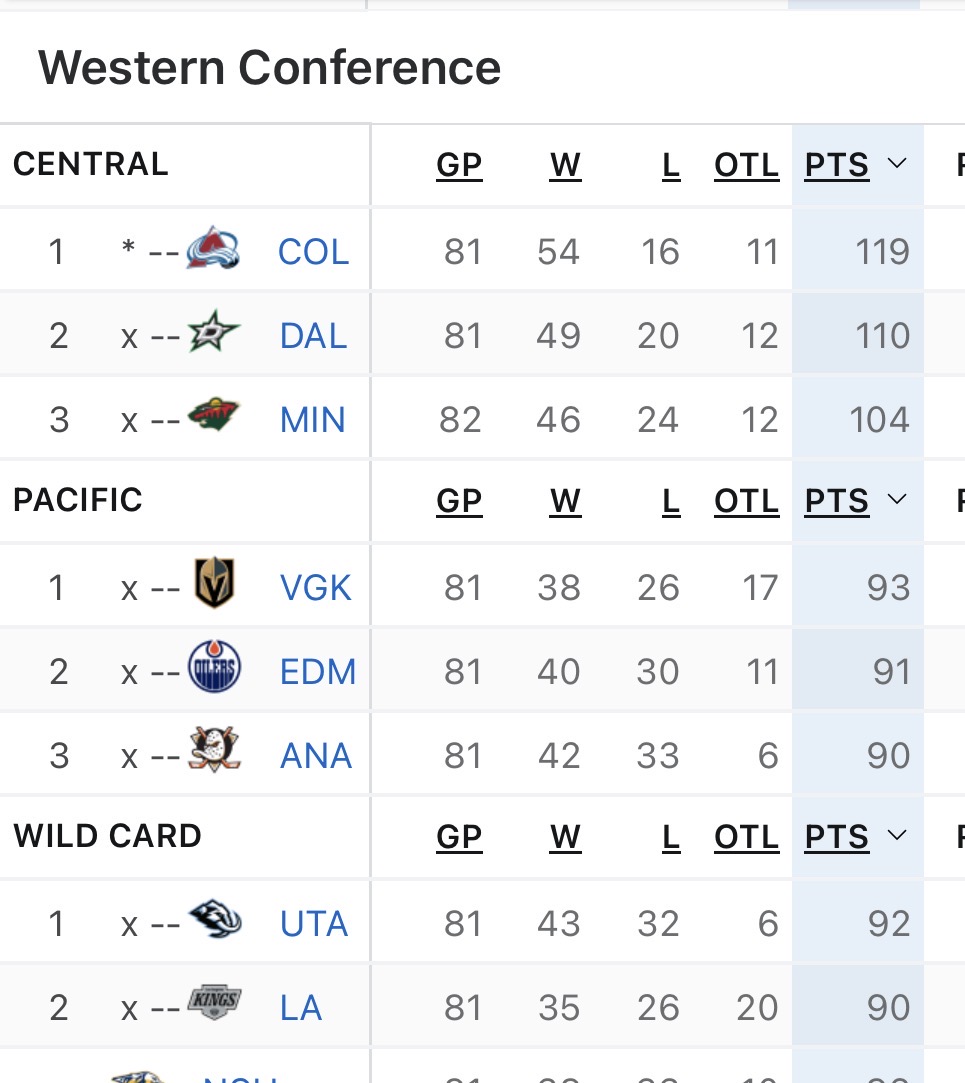
Task: Click the Anaheim Ducks logo
Action: [214, 751]
